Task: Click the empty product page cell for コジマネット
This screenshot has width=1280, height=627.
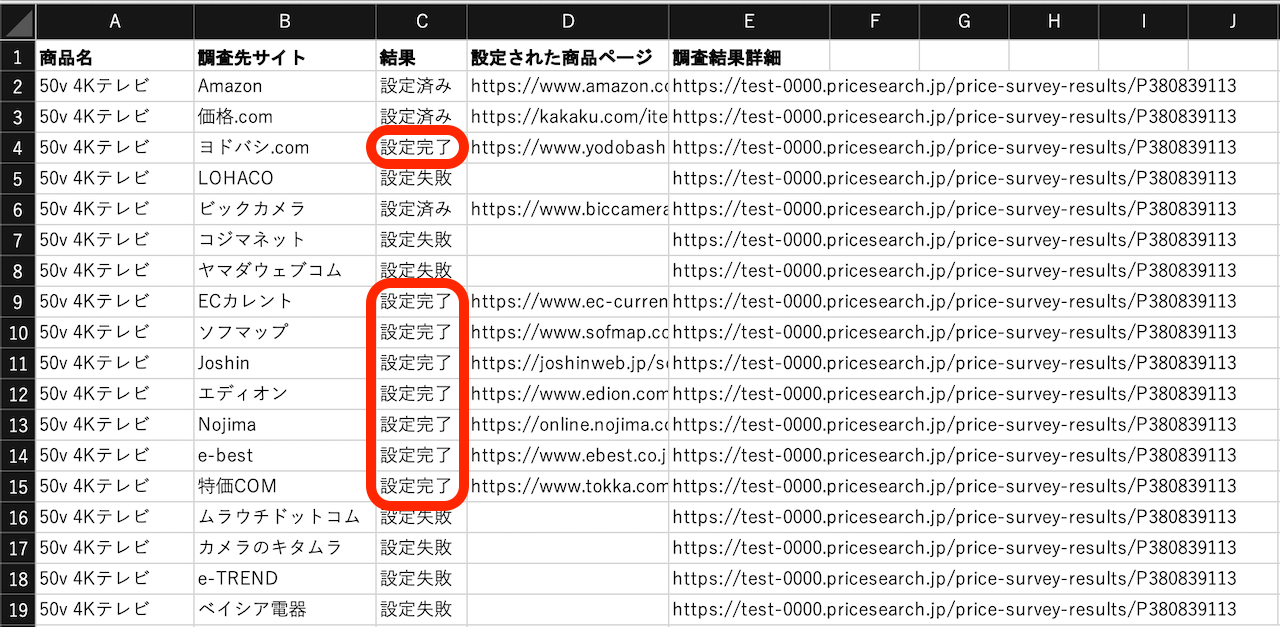Action: (x=568, y=240)
